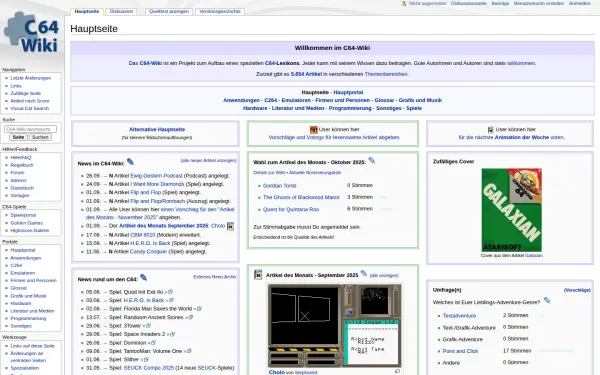Click 'alle anzeigen' beside Artikel des Monats
Screen dimensions: 600x375
[384, 276]
